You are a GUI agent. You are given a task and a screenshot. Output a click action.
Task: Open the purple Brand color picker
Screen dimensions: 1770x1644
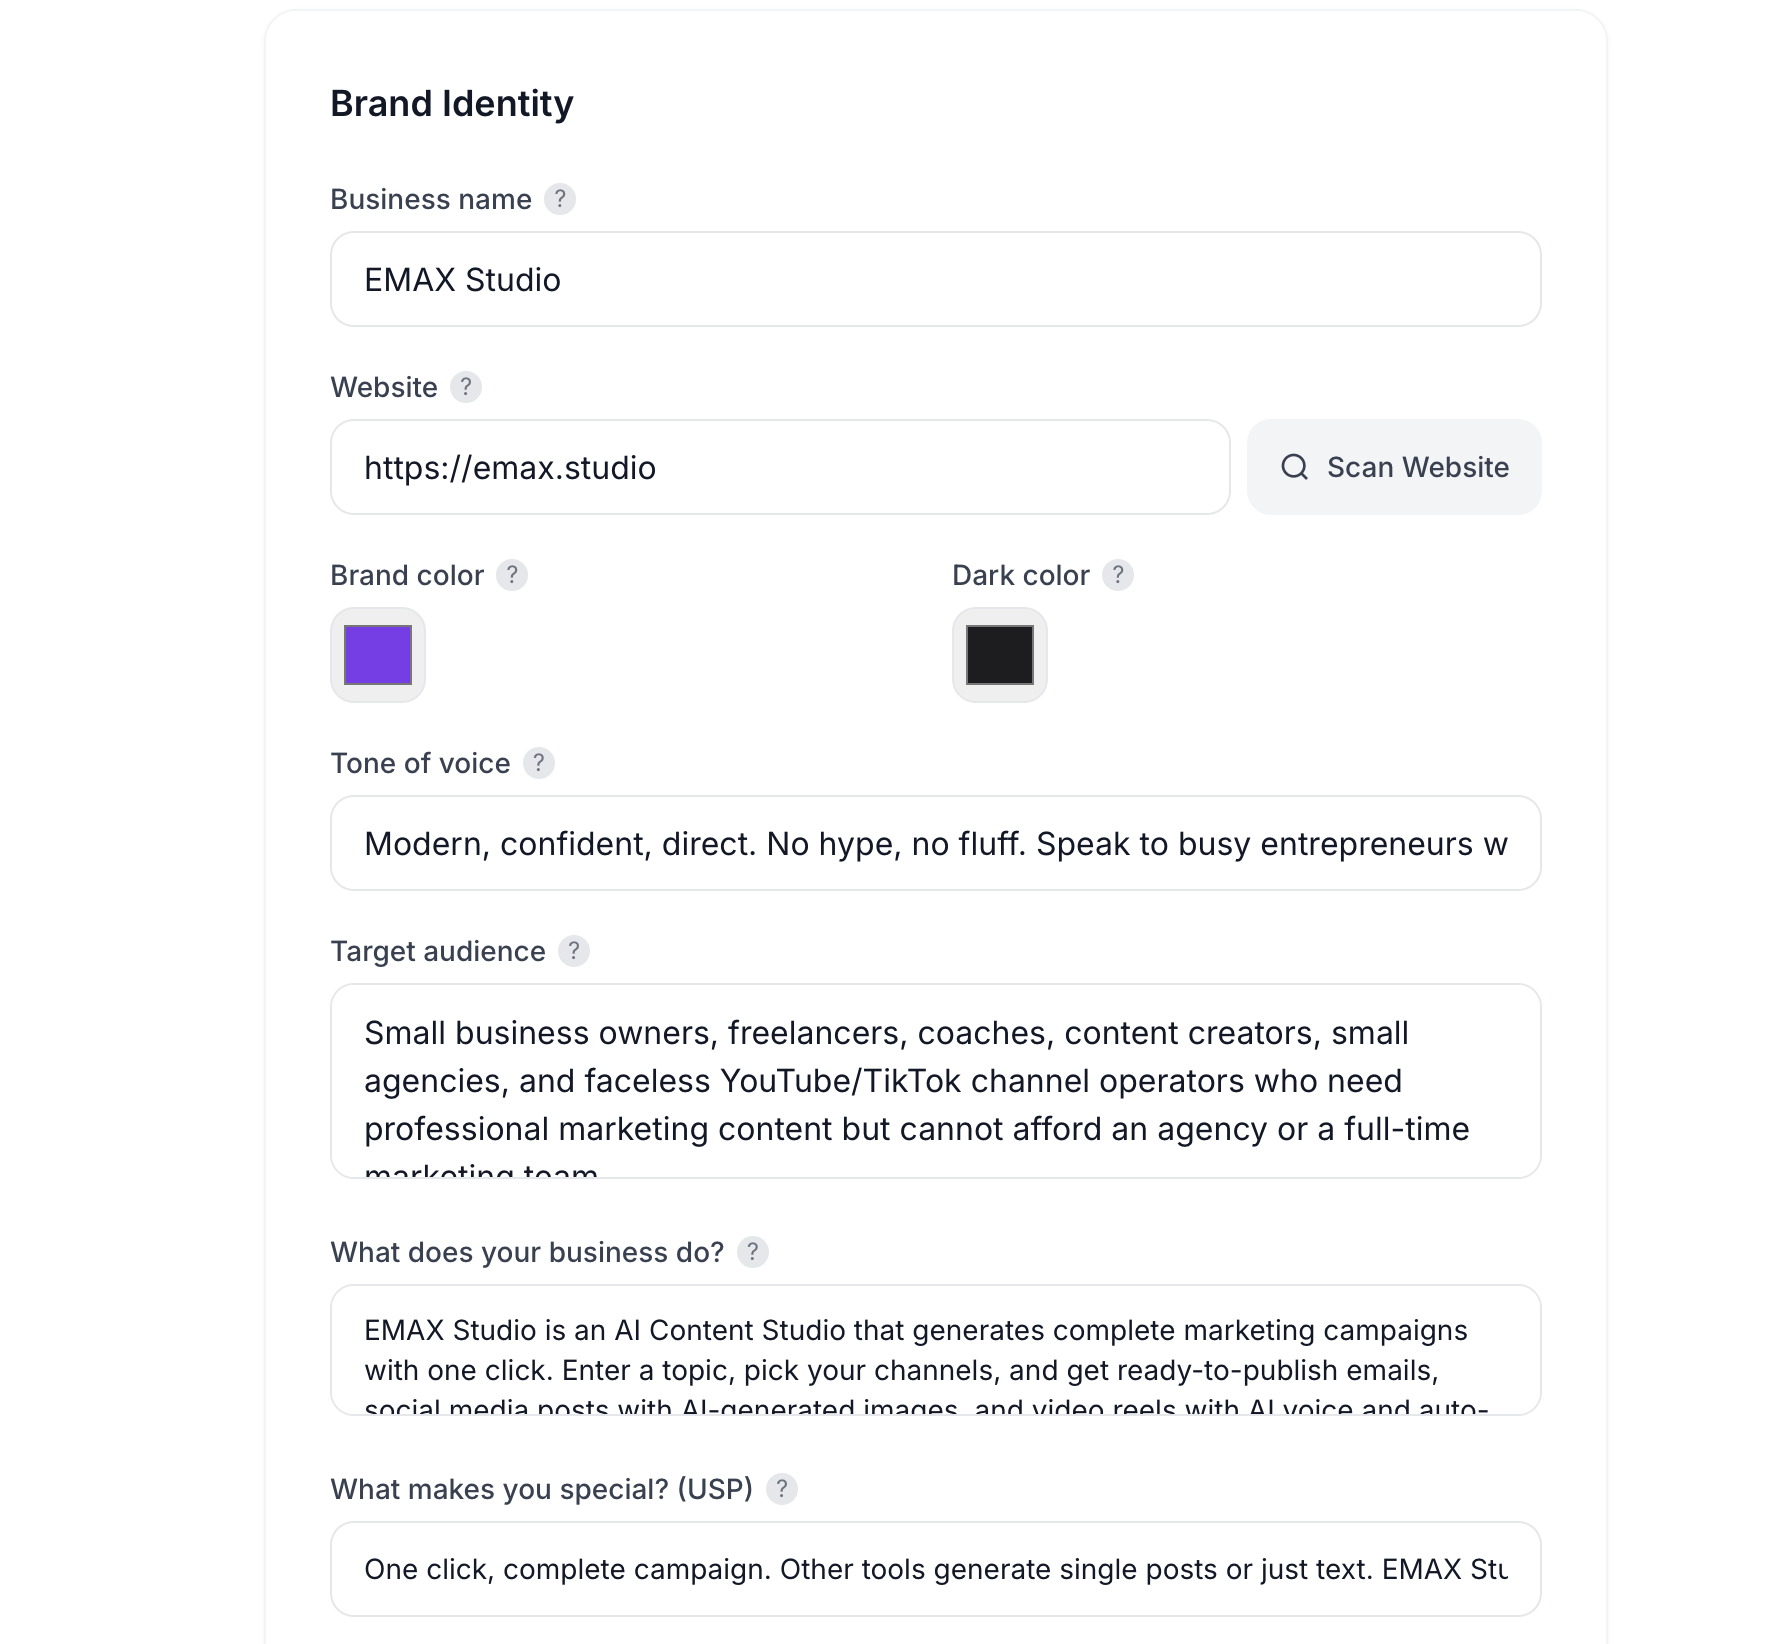(x=377, y=655)
